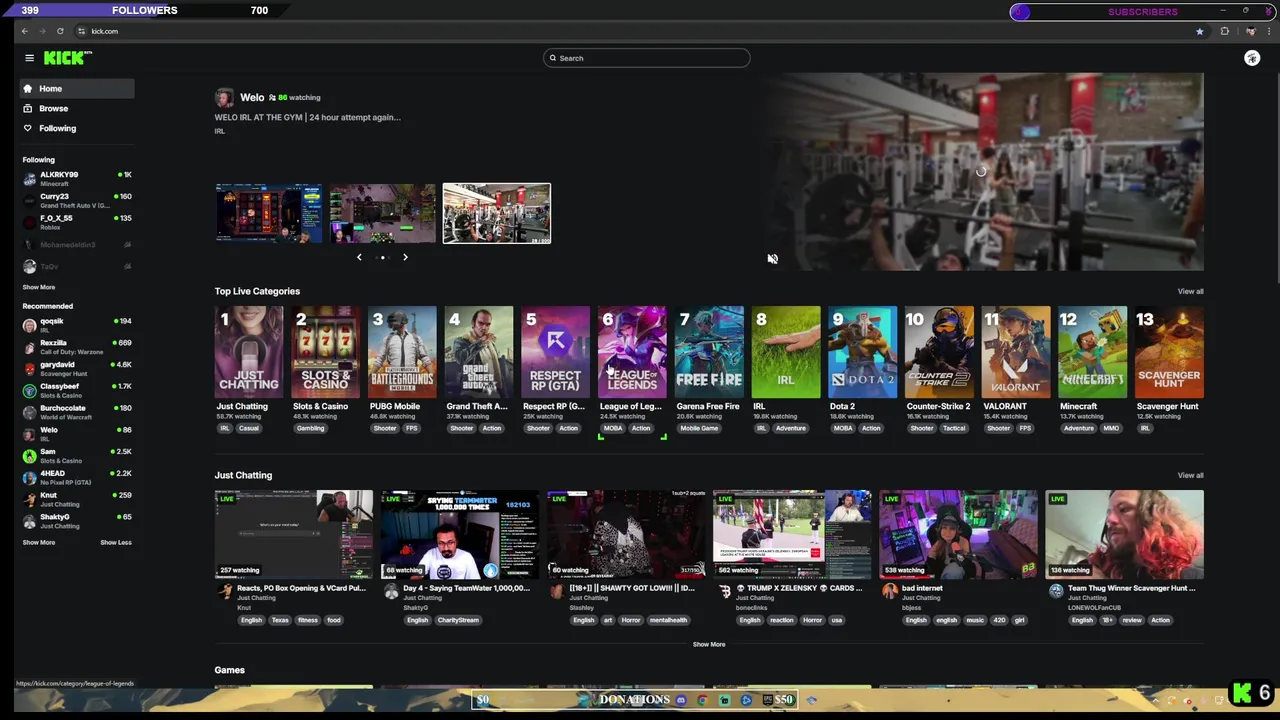Open ALKRKY99 channel in Following list
The height and width of the screenshot is (720, 1280).
(x=77, y=179)
